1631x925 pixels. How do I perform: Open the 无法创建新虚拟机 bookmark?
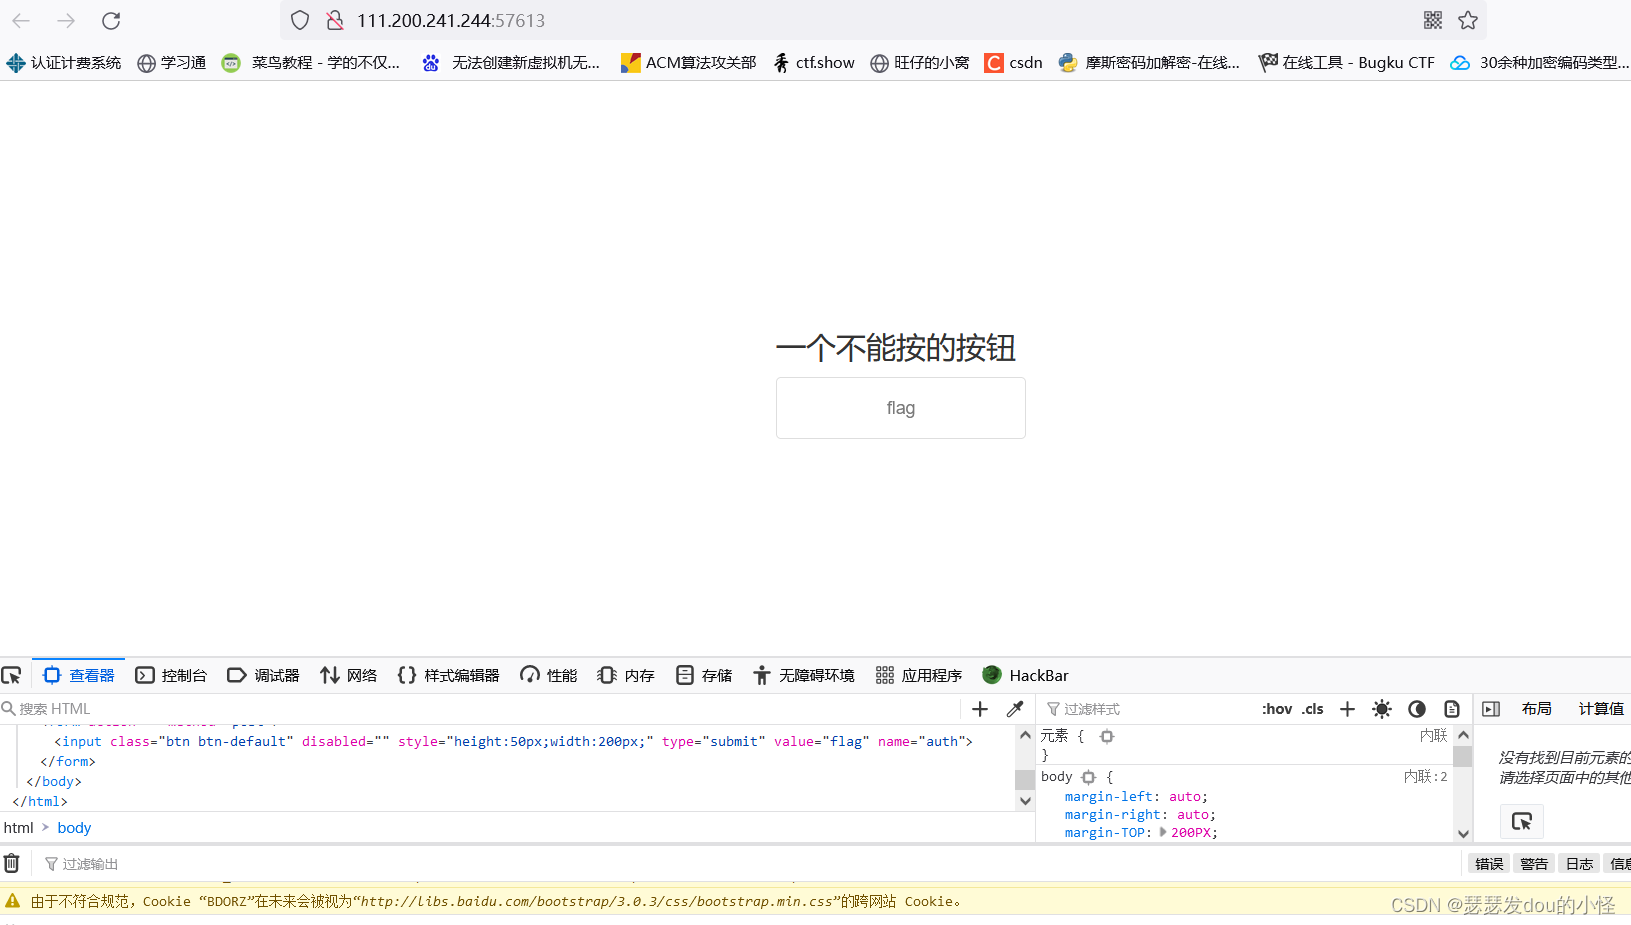(x=511, y=62)
